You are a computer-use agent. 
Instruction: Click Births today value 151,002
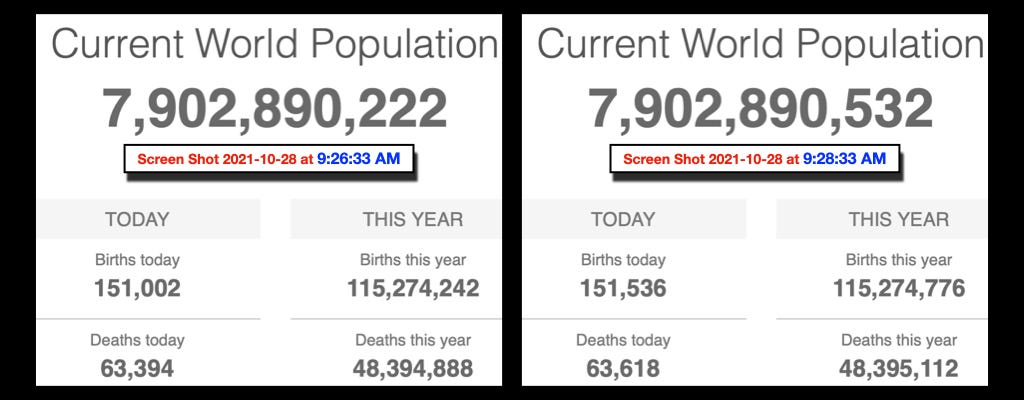tap(137, 288)
